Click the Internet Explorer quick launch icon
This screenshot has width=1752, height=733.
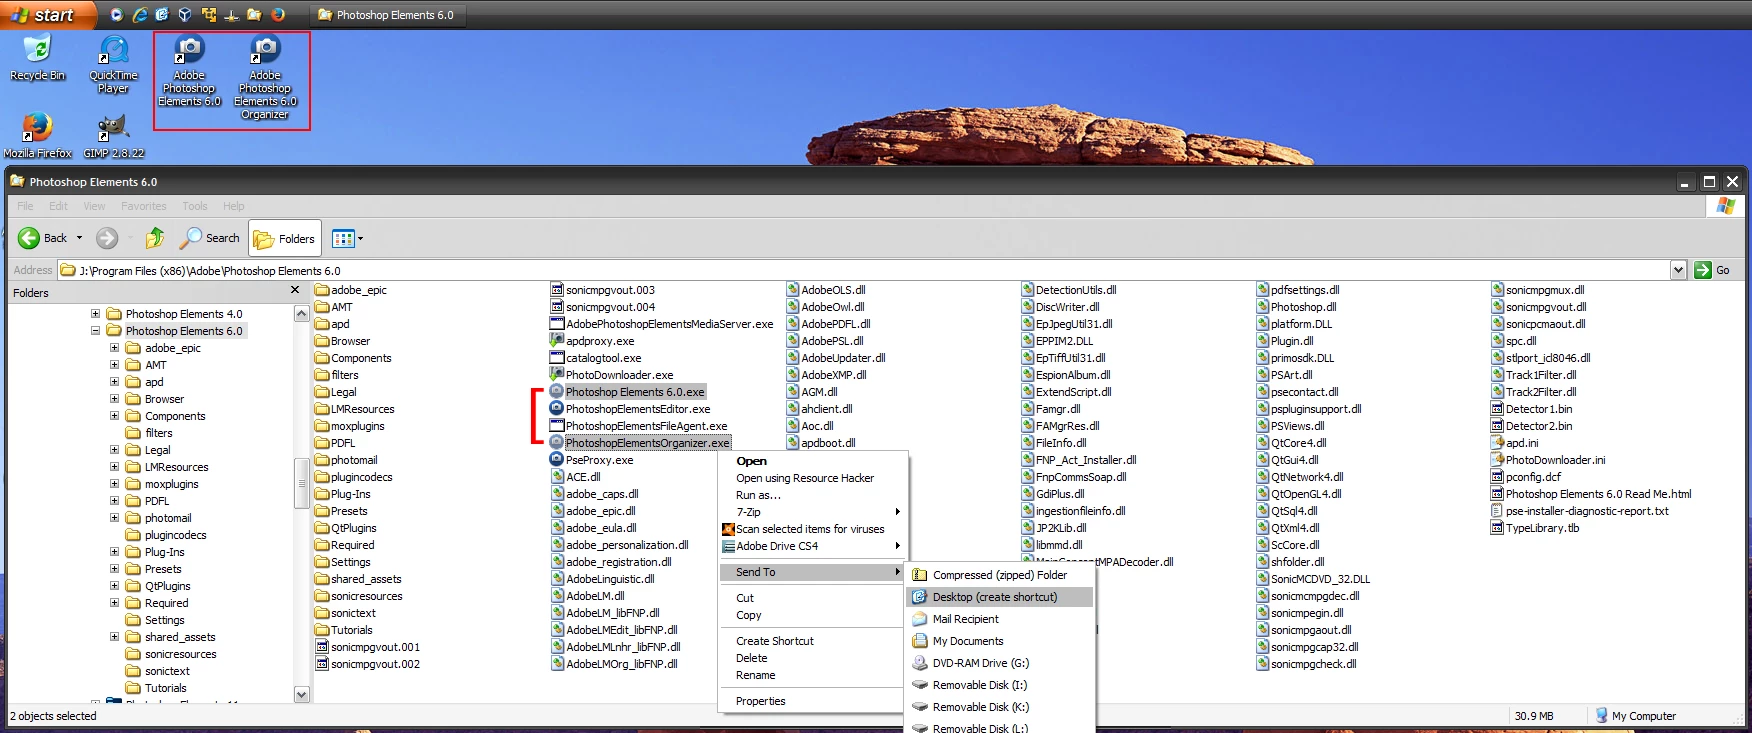pos(140,15)
